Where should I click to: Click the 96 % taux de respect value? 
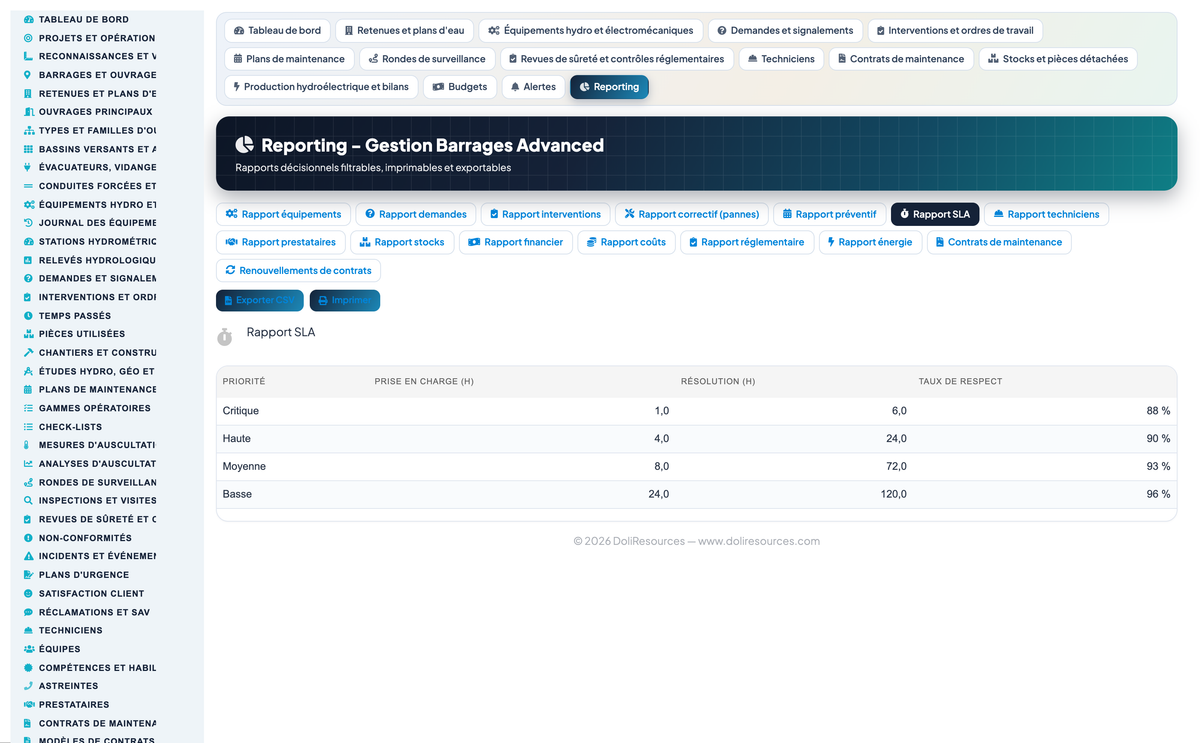pos(1158,494)
